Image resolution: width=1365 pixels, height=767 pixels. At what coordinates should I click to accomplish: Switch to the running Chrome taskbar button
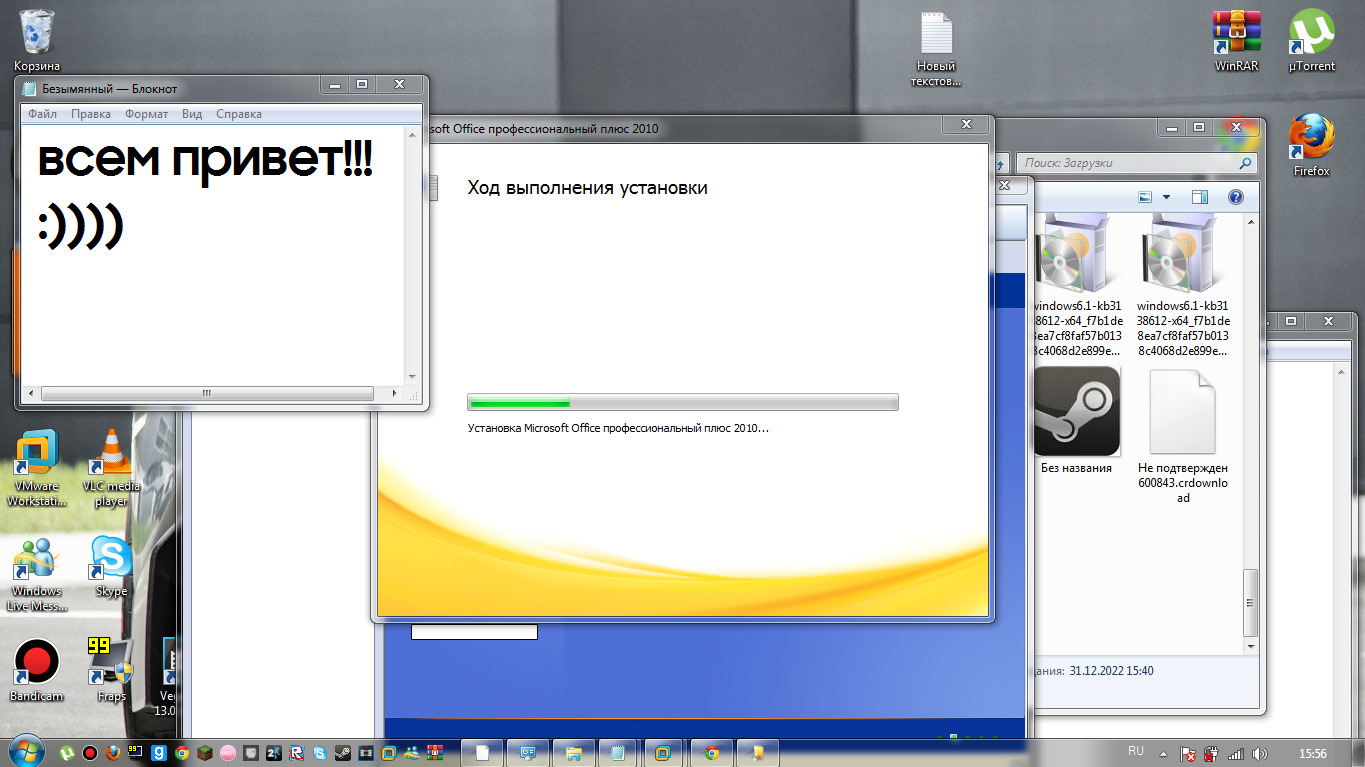(711, 752)
